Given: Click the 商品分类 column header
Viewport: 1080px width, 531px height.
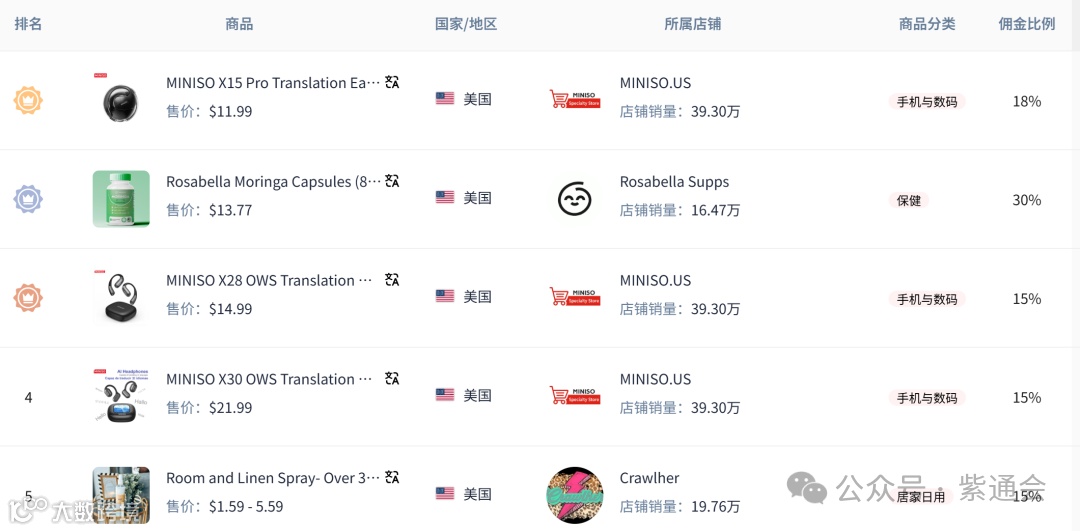Looking at the screenshot, I should tap(927, 24).
